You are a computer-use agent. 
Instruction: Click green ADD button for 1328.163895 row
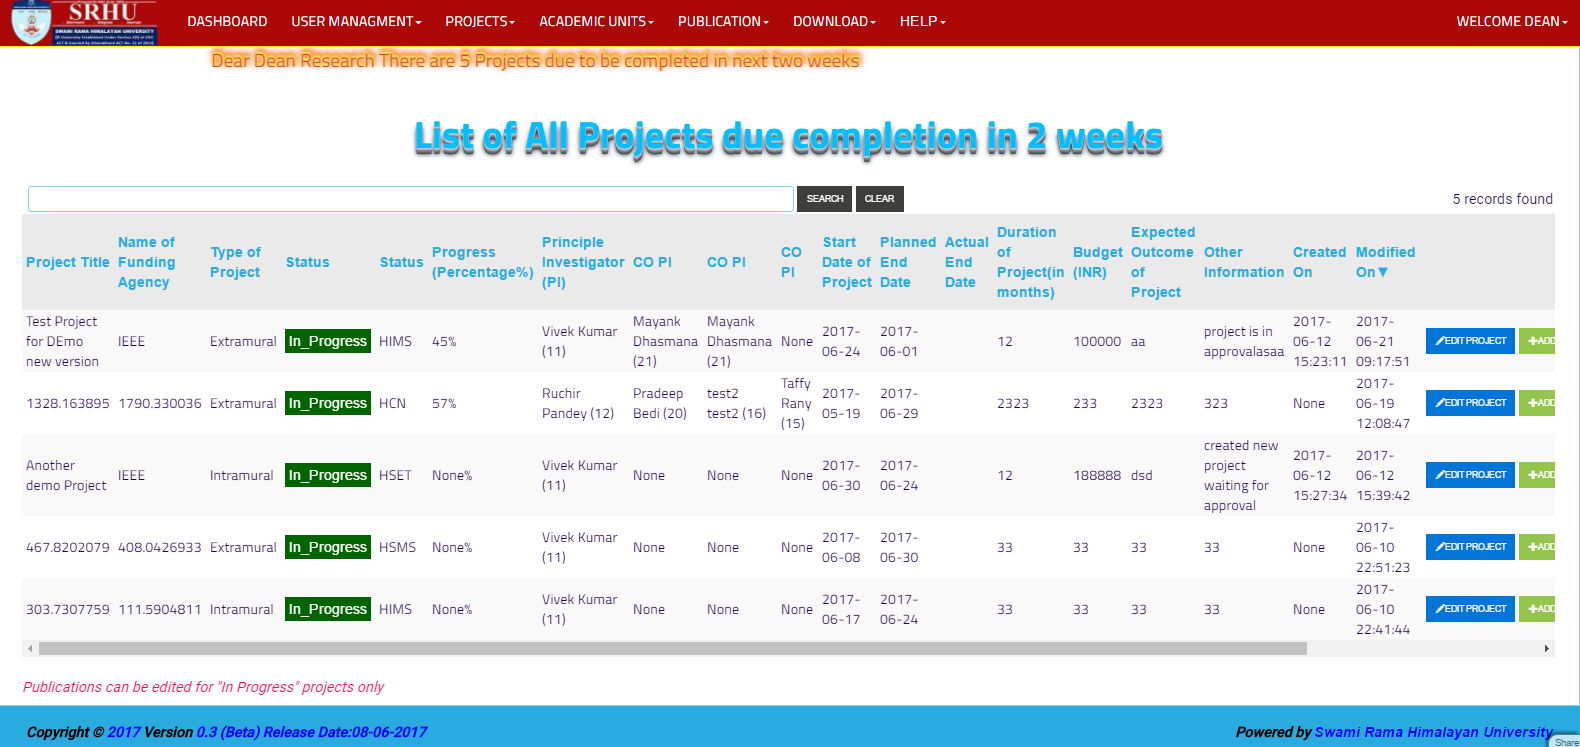[1537, 403]
